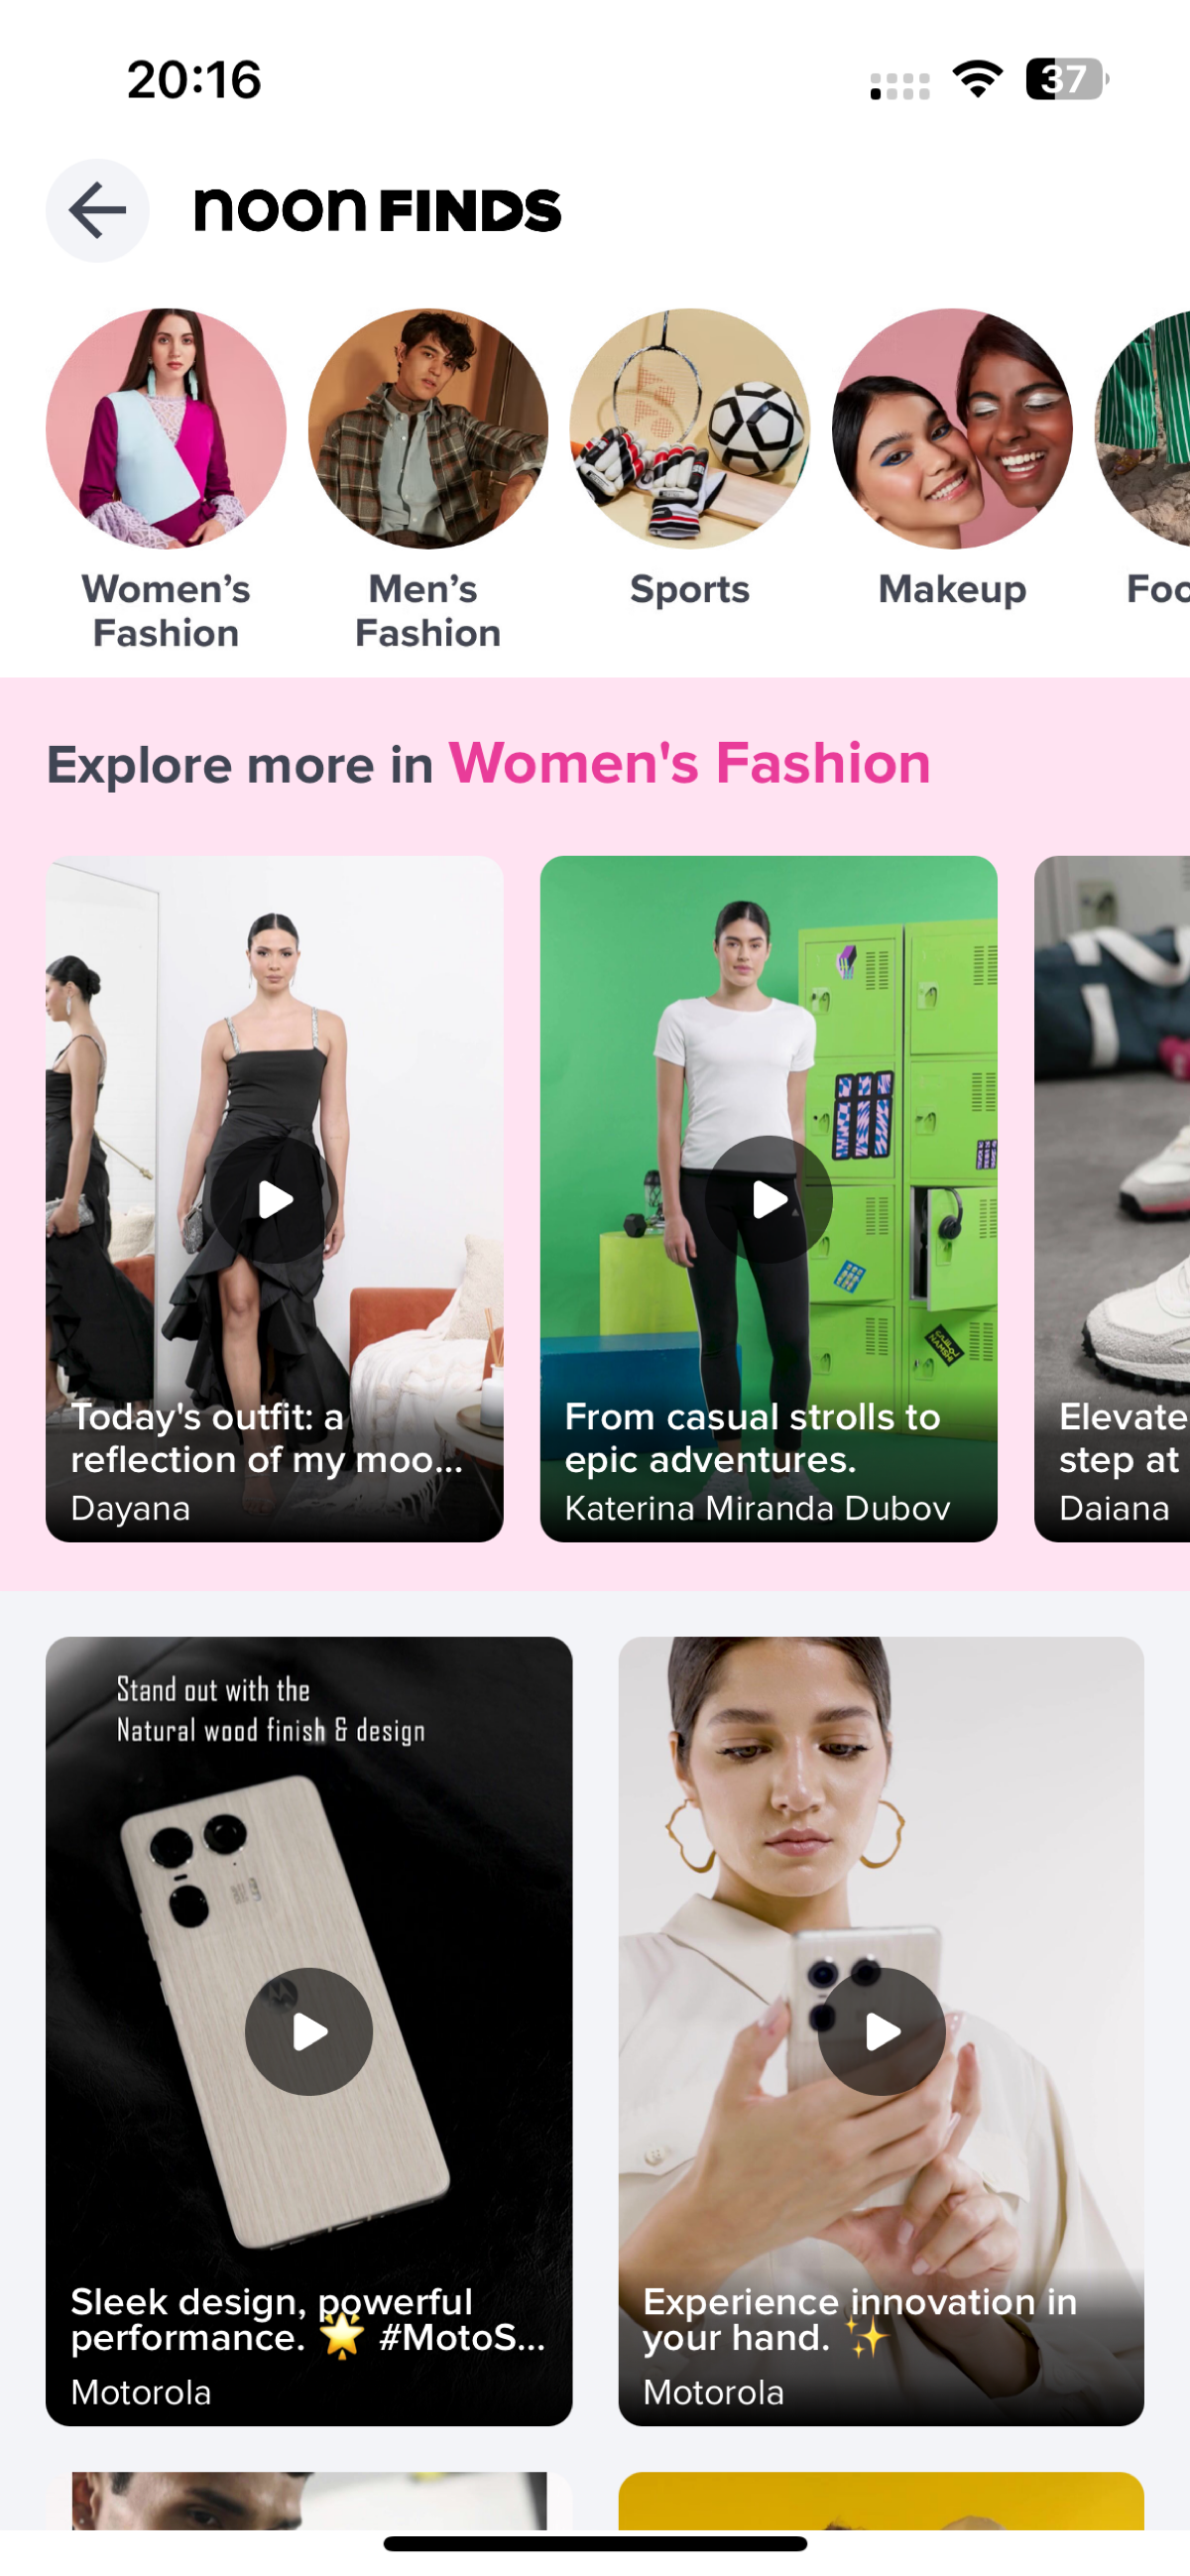Tap the battery indicator in status bar
Screen dimensions: 1190x2576
pos(1066,79)
